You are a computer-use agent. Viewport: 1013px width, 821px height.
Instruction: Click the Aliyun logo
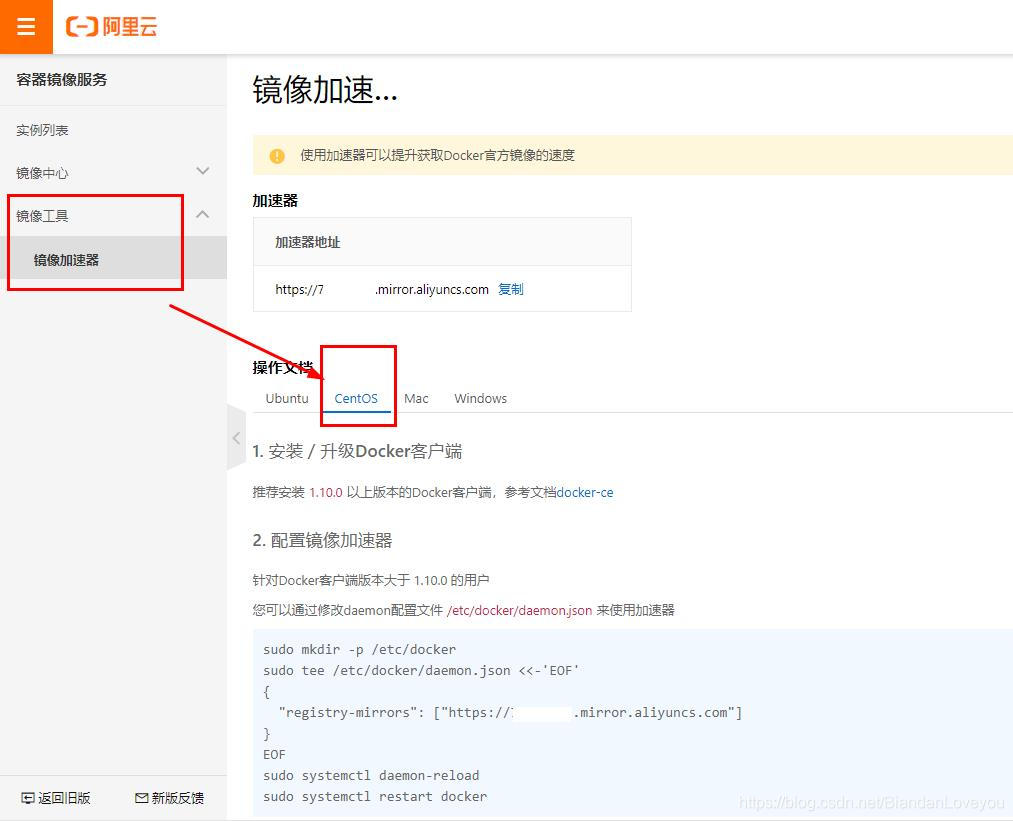pos(111,26)
